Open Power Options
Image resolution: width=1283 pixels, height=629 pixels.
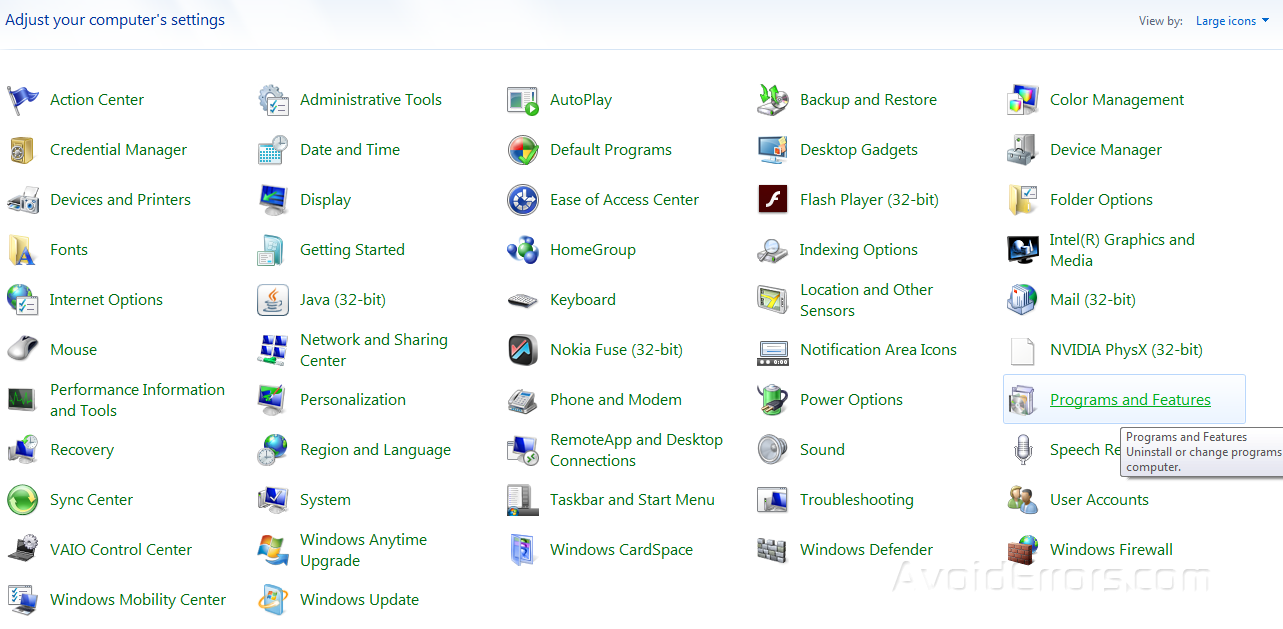click(849, 399)
